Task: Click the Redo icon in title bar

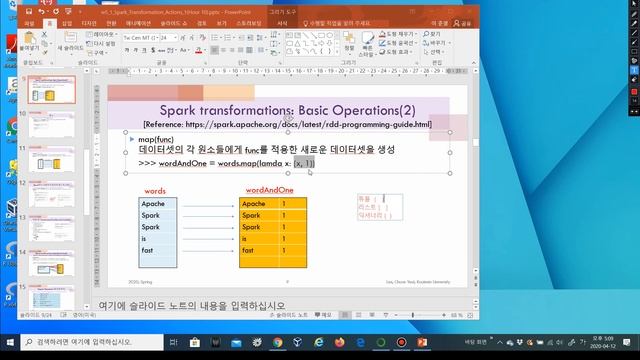Action: [x=56, y=12]
